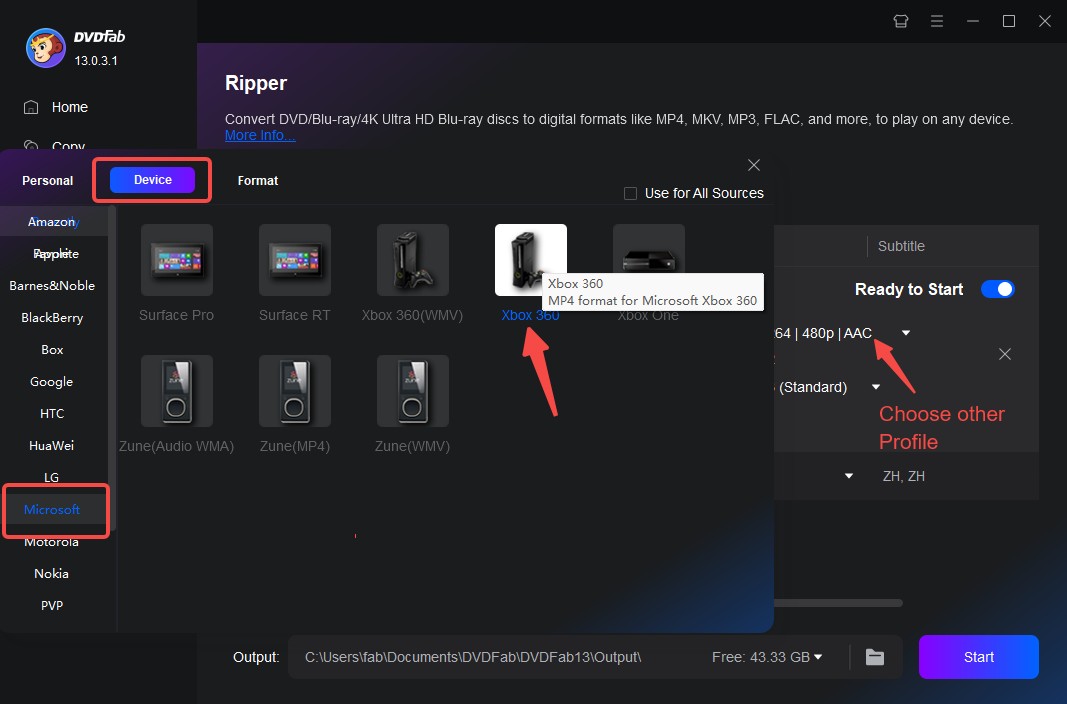Toggle the Ready to Start switch
This screenshot has width=1067, height=704.
coord(997,289)
